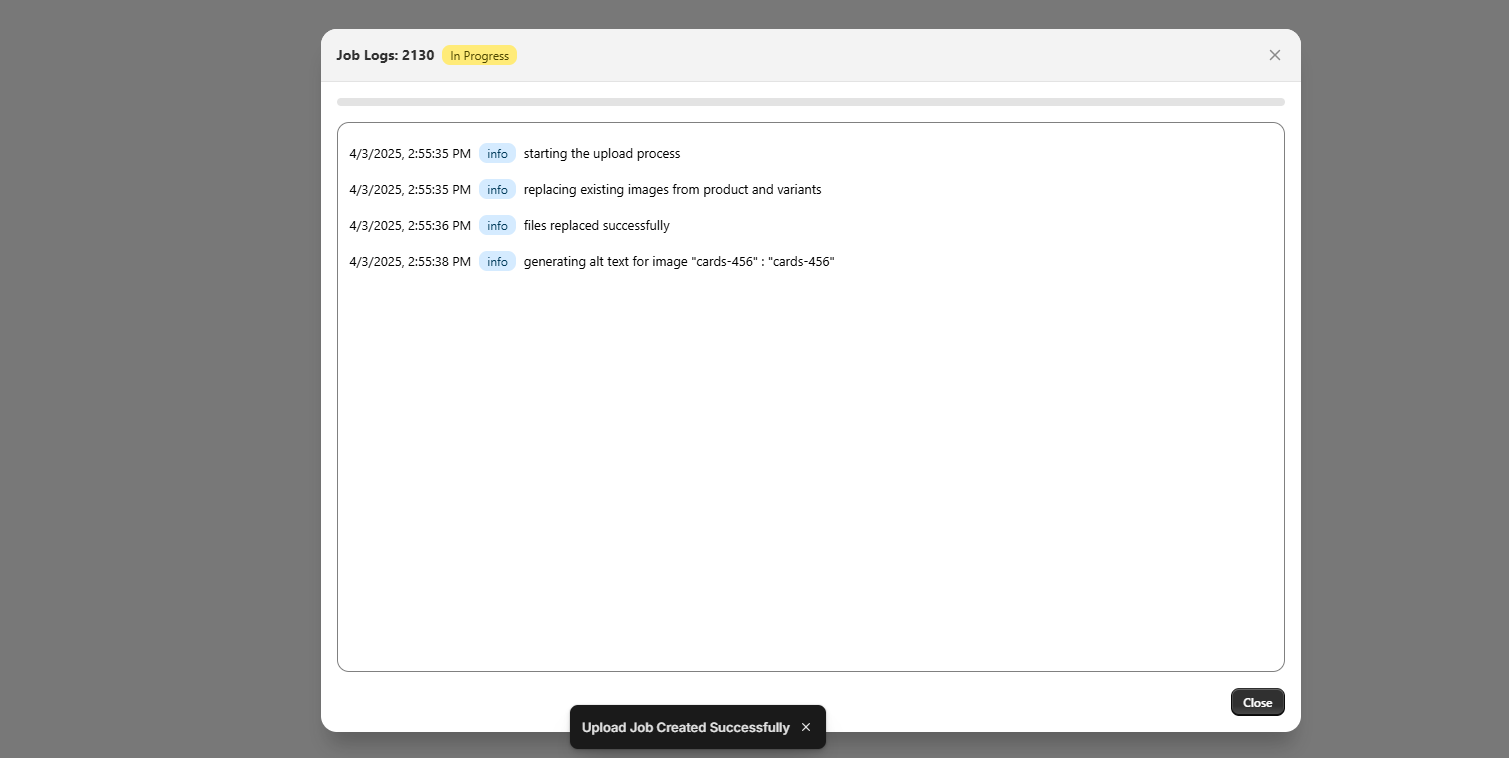Click the modal header bar of Job Logs
This screenshot has height=758, width=1509.
click(810, 55)
